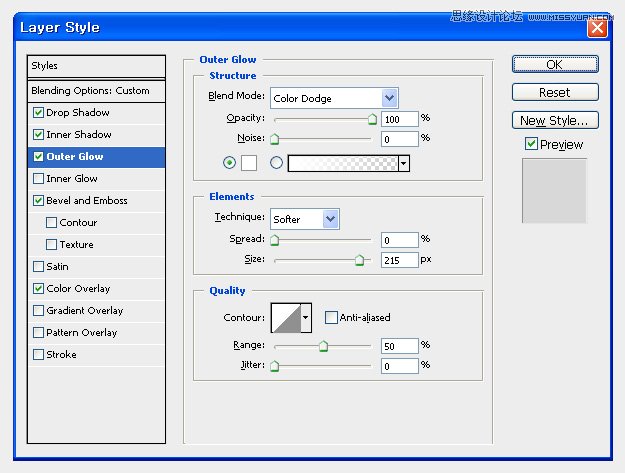Enable the Inner Glow checkbox
The height and width of the screenshot is (473, 625).
(x=38, y=178)
